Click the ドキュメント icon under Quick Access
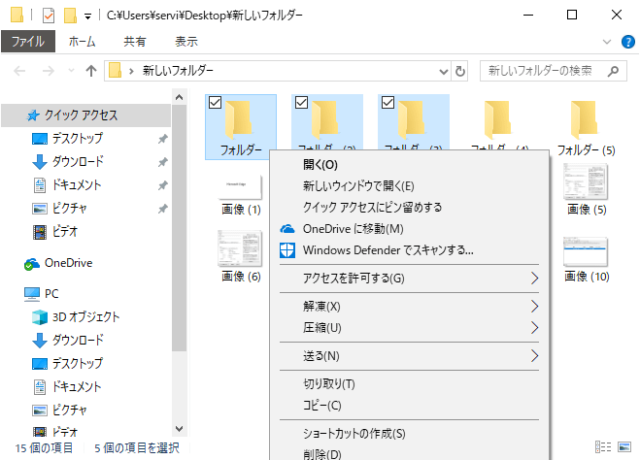 pyautogui.click(x=40, y=185)
